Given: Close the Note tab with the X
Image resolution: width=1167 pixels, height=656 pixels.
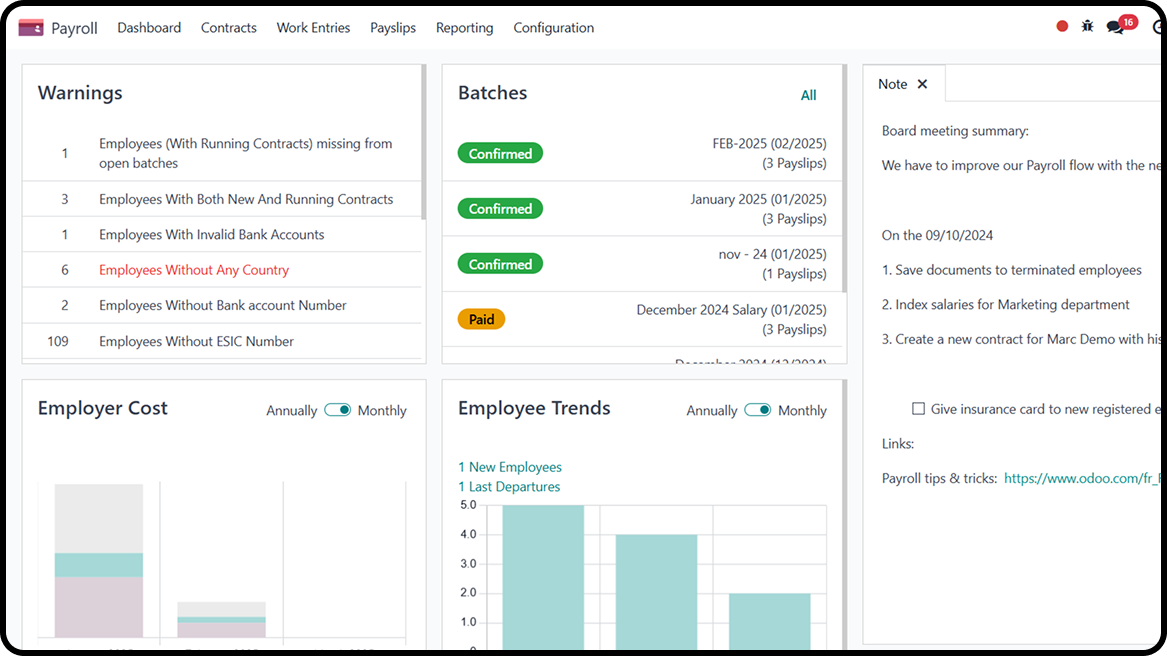Looking at the screenshot, I should coord(922,84).
